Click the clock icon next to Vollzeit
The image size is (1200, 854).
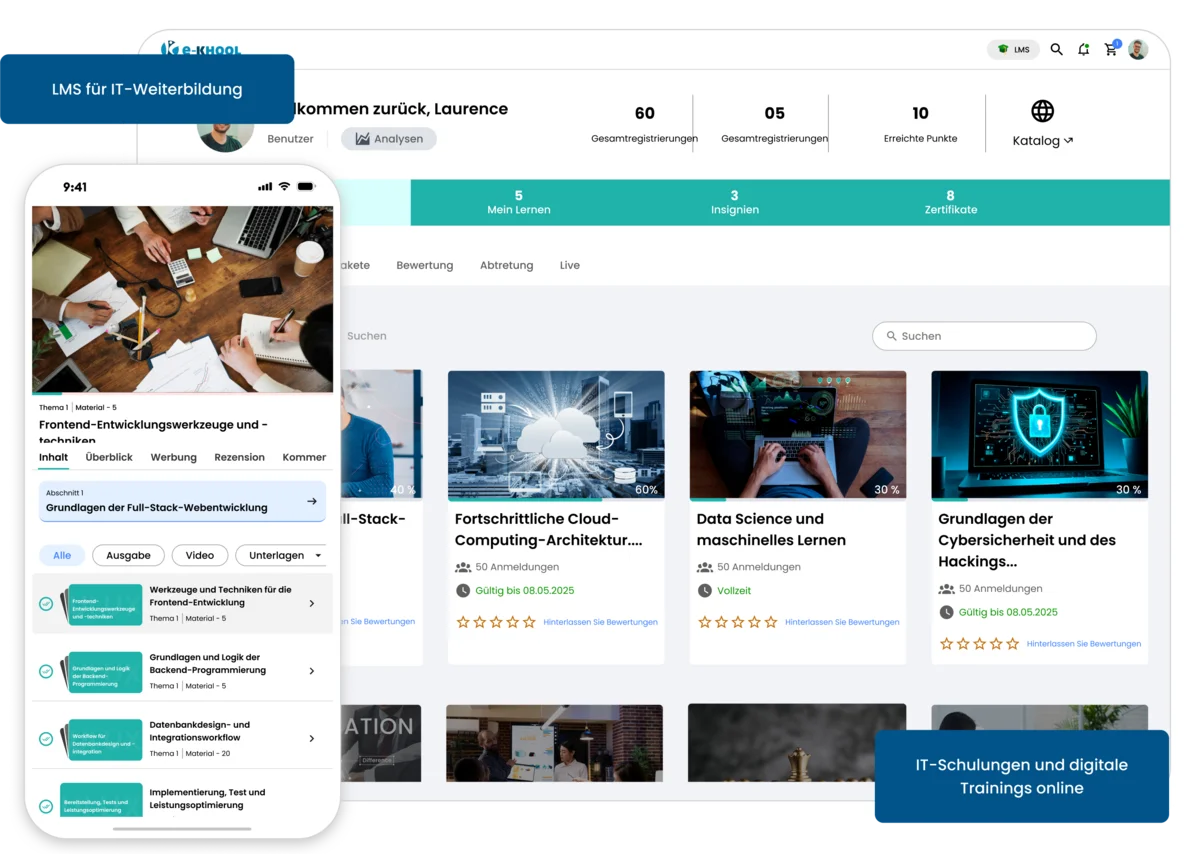(705, 590)
